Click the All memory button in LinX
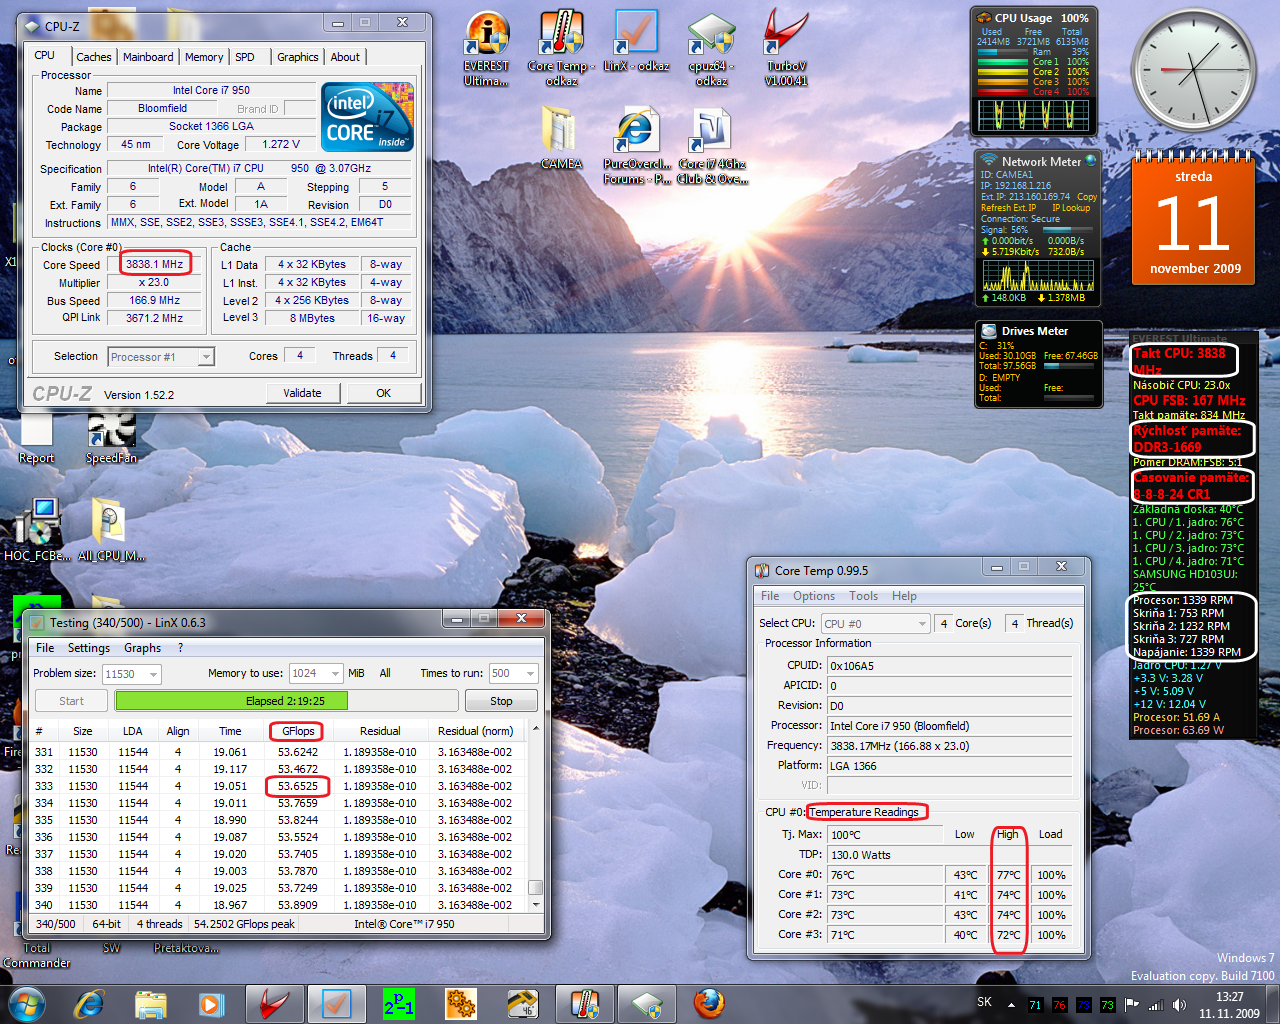Viewport: 1280px width, 1024px height. point(385,673)
